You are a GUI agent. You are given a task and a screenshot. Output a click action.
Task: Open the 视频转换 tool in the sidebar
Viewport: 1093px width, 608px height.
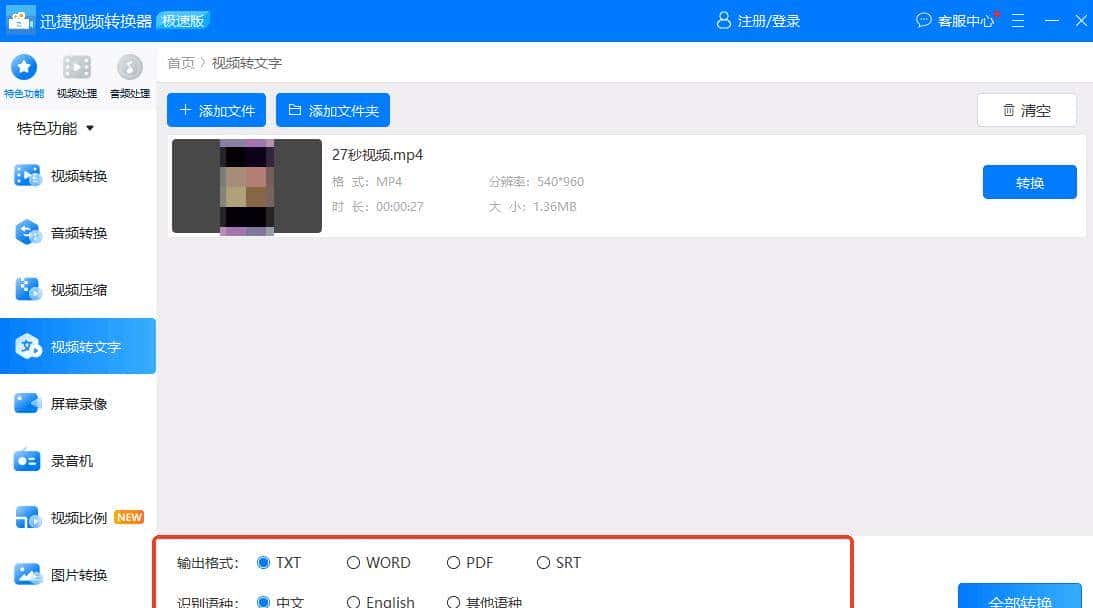(x=79, y=175)
